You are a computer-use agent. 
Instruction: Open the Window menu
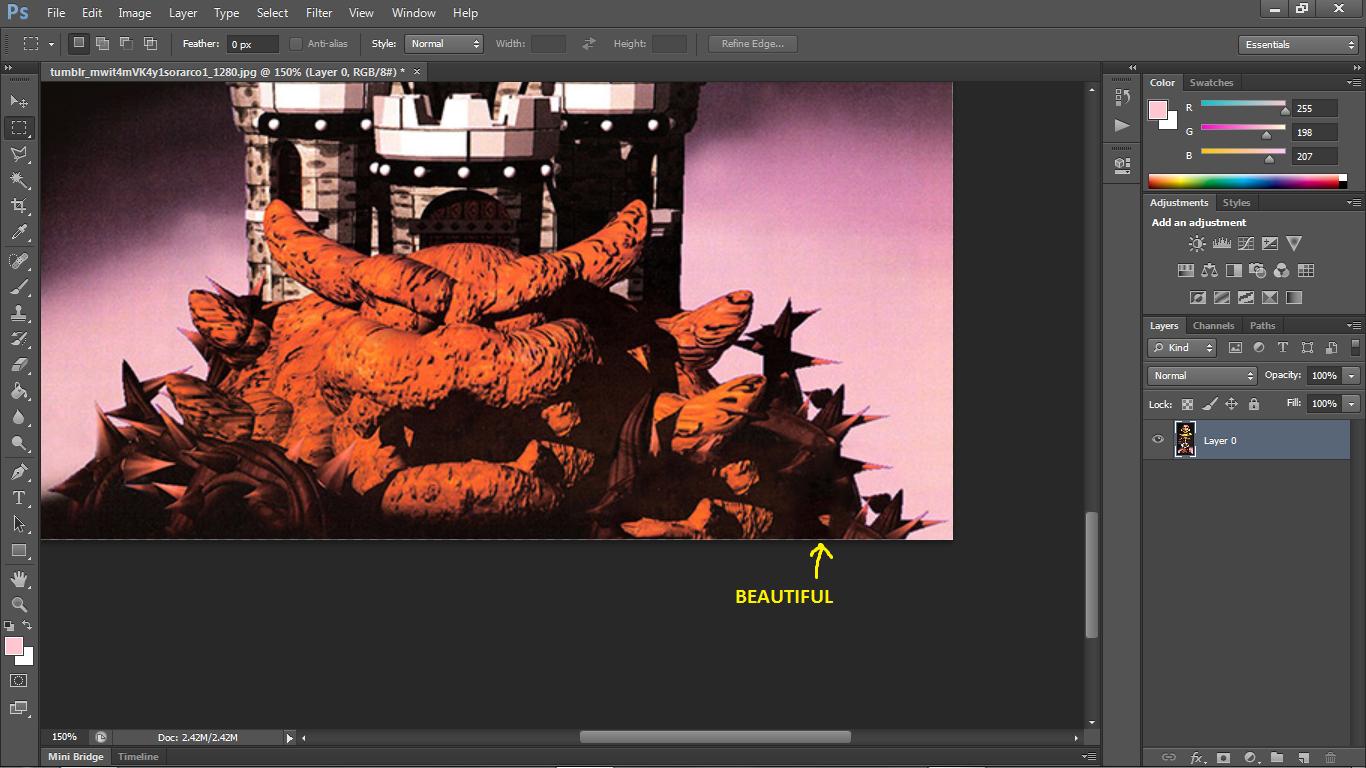pyautogui.click(x=414, y=13)
